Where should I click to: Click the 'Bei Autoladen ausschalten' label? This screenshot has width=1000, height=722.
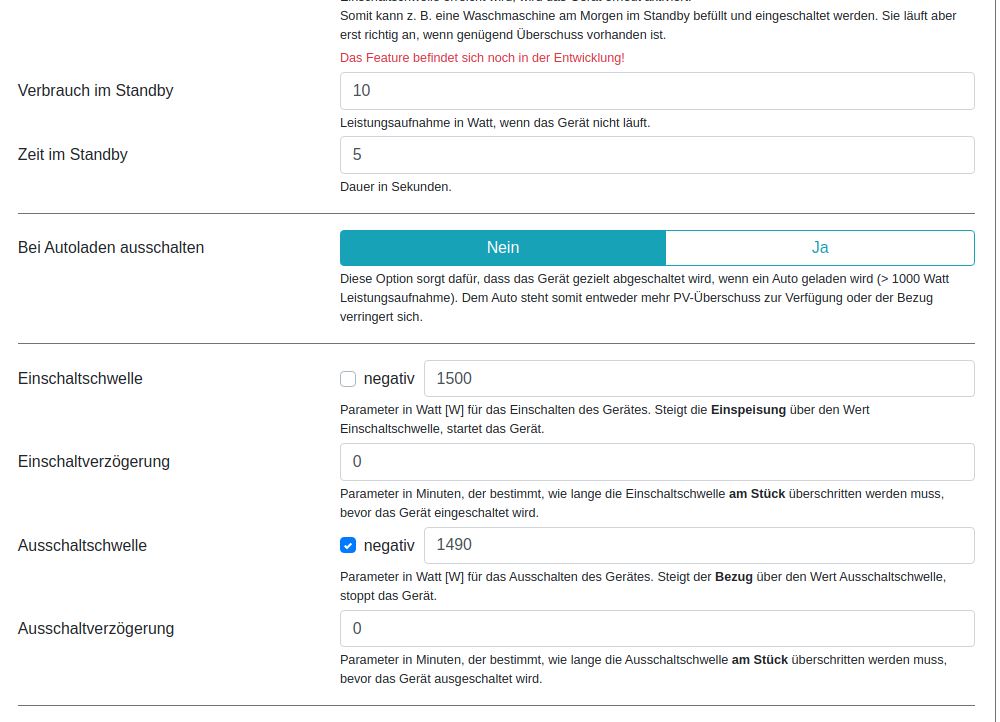coord(111,248)
